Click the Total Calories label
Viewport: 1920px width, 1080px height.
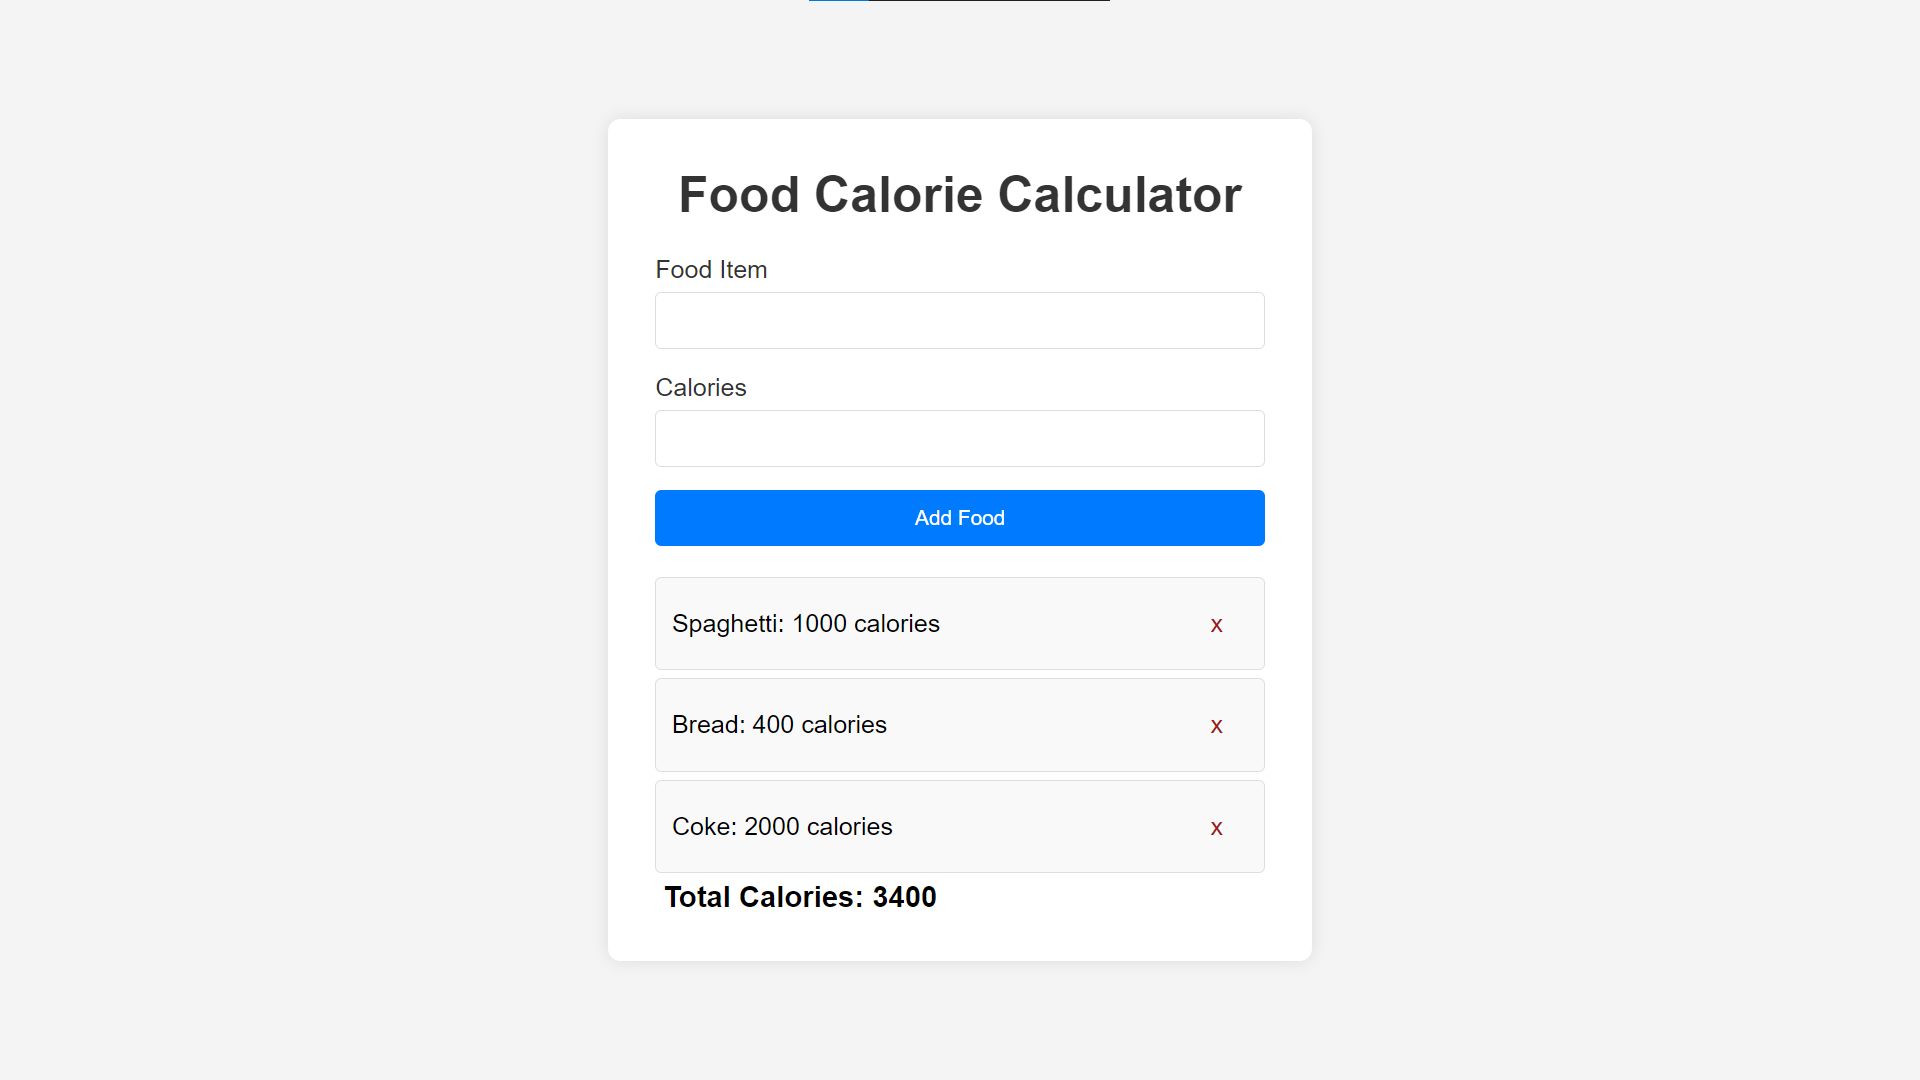764,897
